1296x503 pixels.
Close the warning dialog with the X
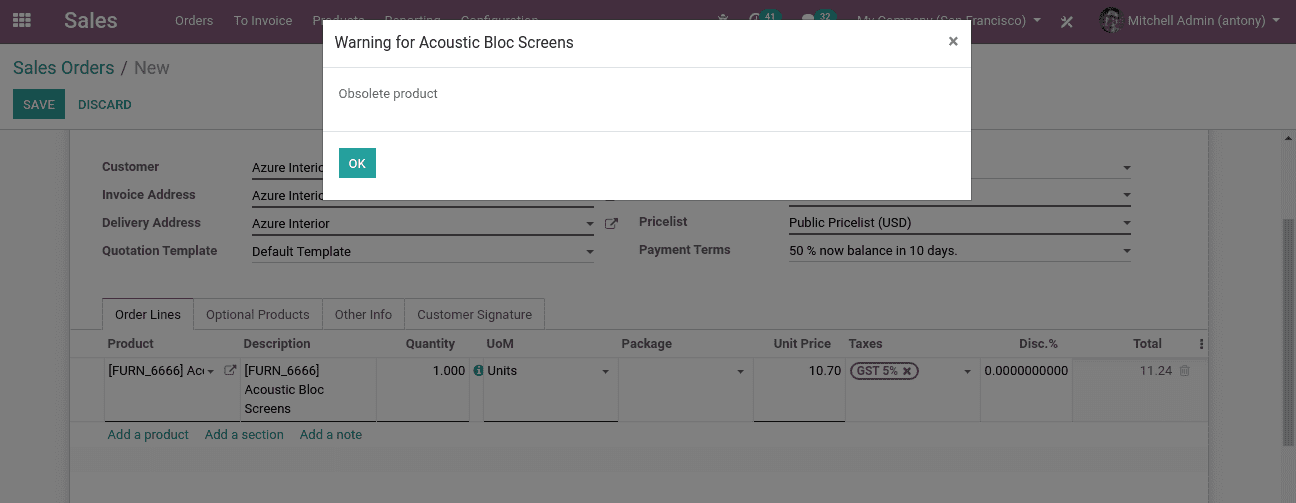coord(953,41)
